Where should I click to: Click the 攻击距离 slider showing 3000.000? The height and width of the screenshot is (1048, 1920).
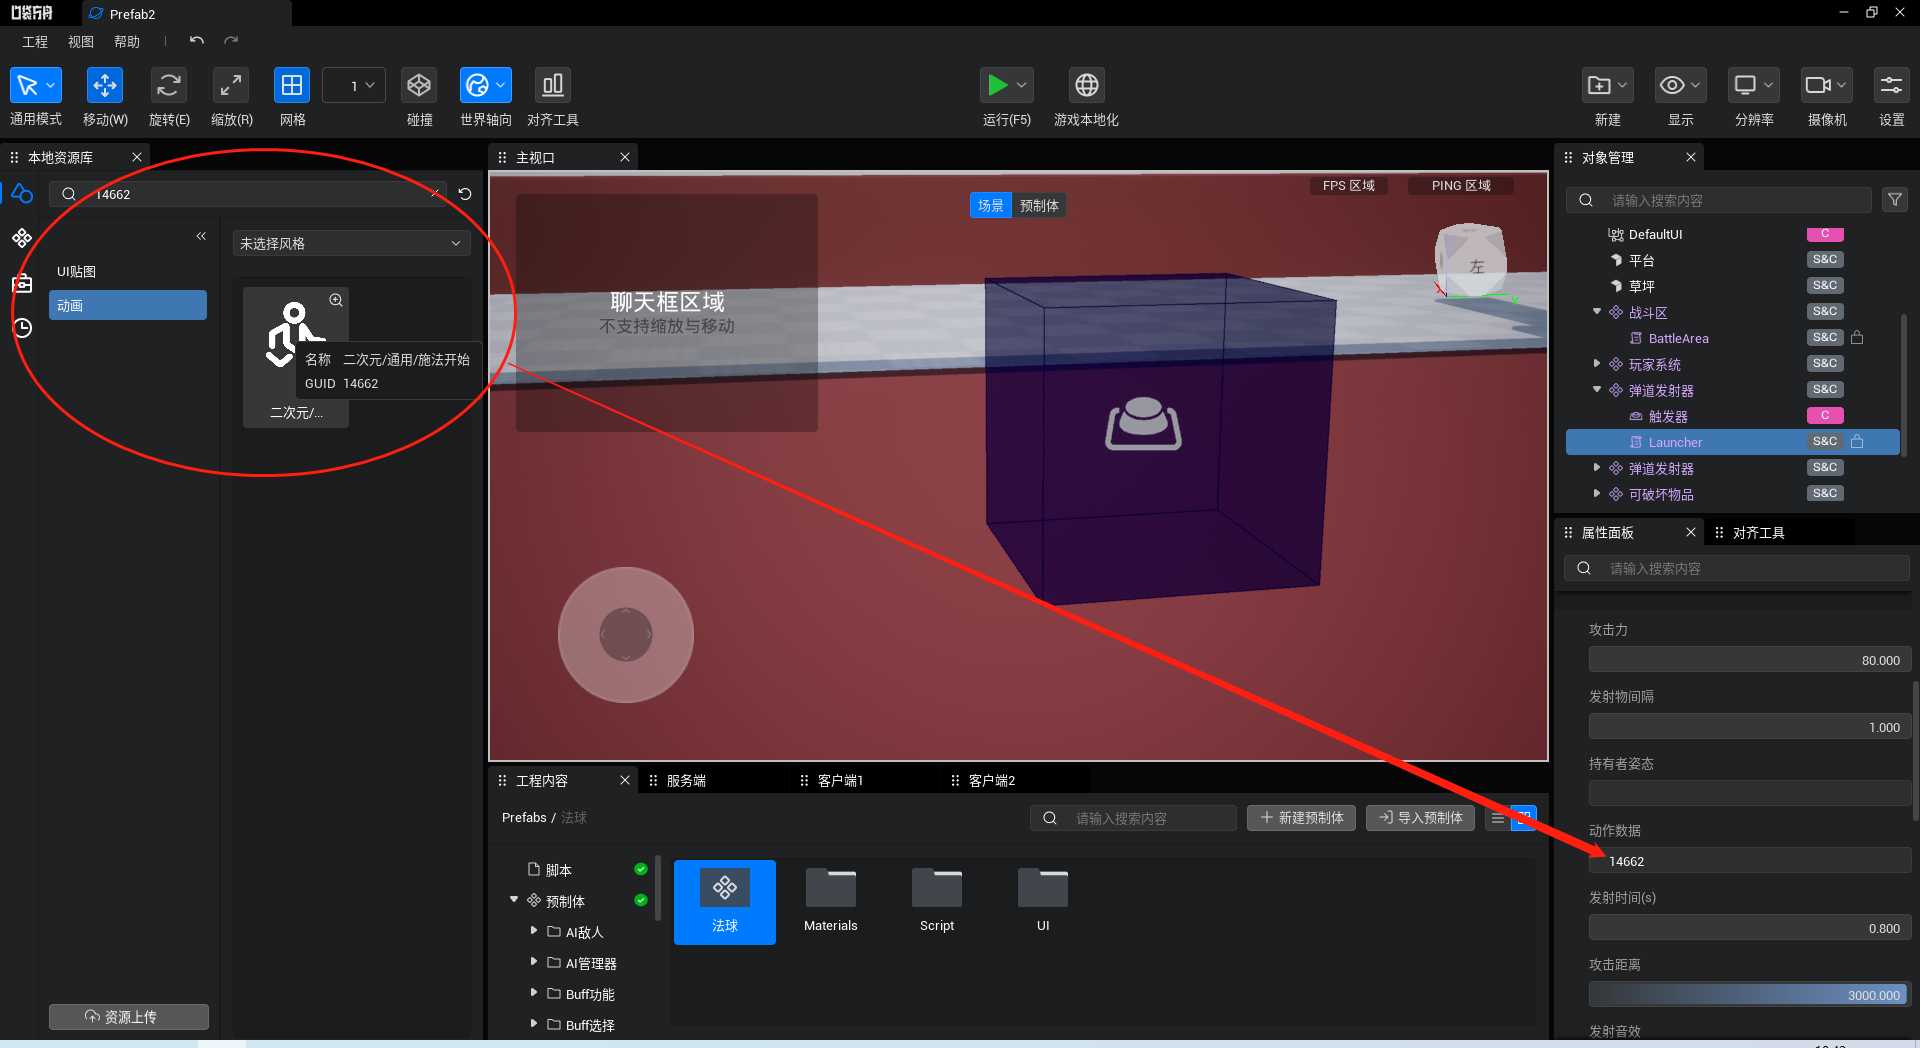pyautogui.click(x=1750, y=995)
